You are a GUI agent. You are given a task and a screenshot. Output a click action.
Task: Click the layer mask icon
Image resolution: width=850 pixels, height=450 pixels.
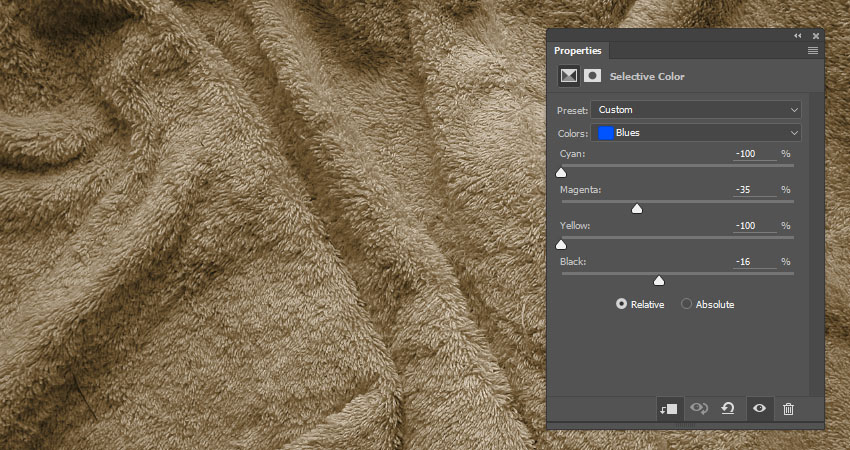(x=593, y=76)
